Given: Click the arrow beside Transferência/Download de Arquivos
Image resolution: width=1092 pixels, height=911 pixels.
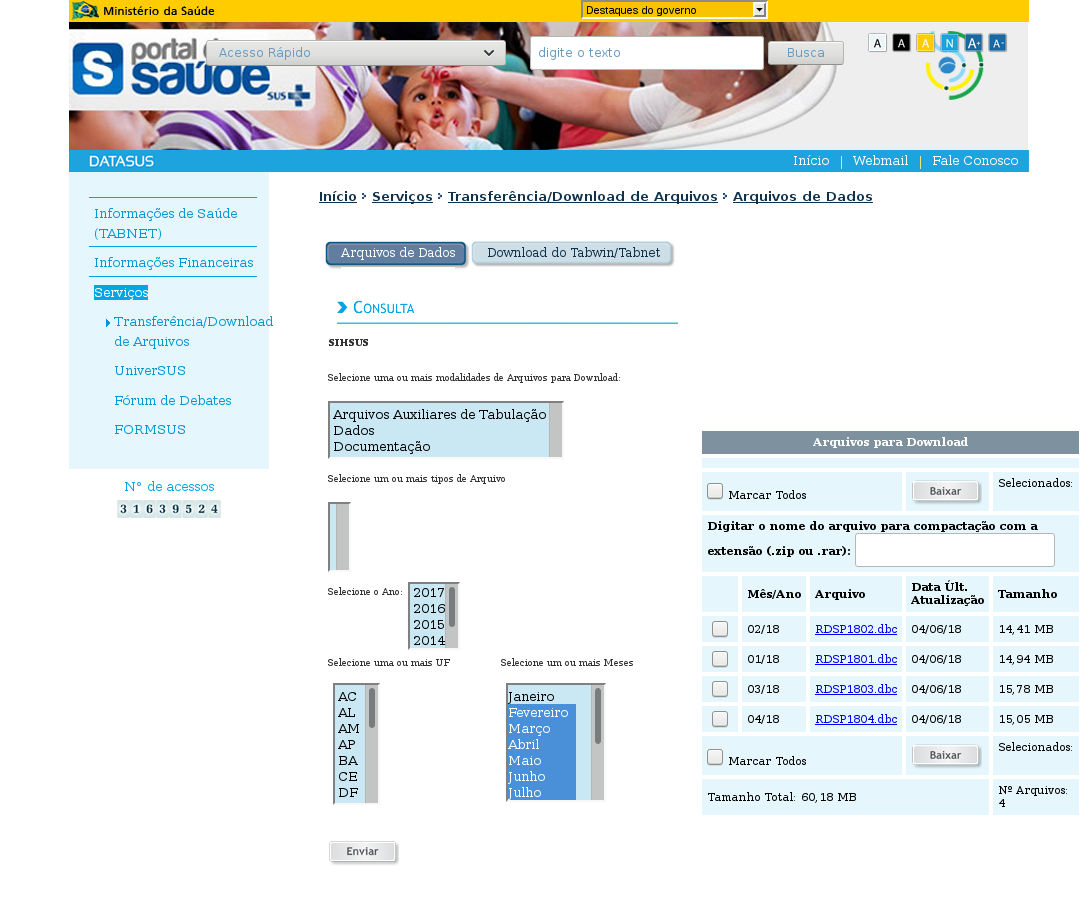Looking at the screenshot, I should click(108, 322).
